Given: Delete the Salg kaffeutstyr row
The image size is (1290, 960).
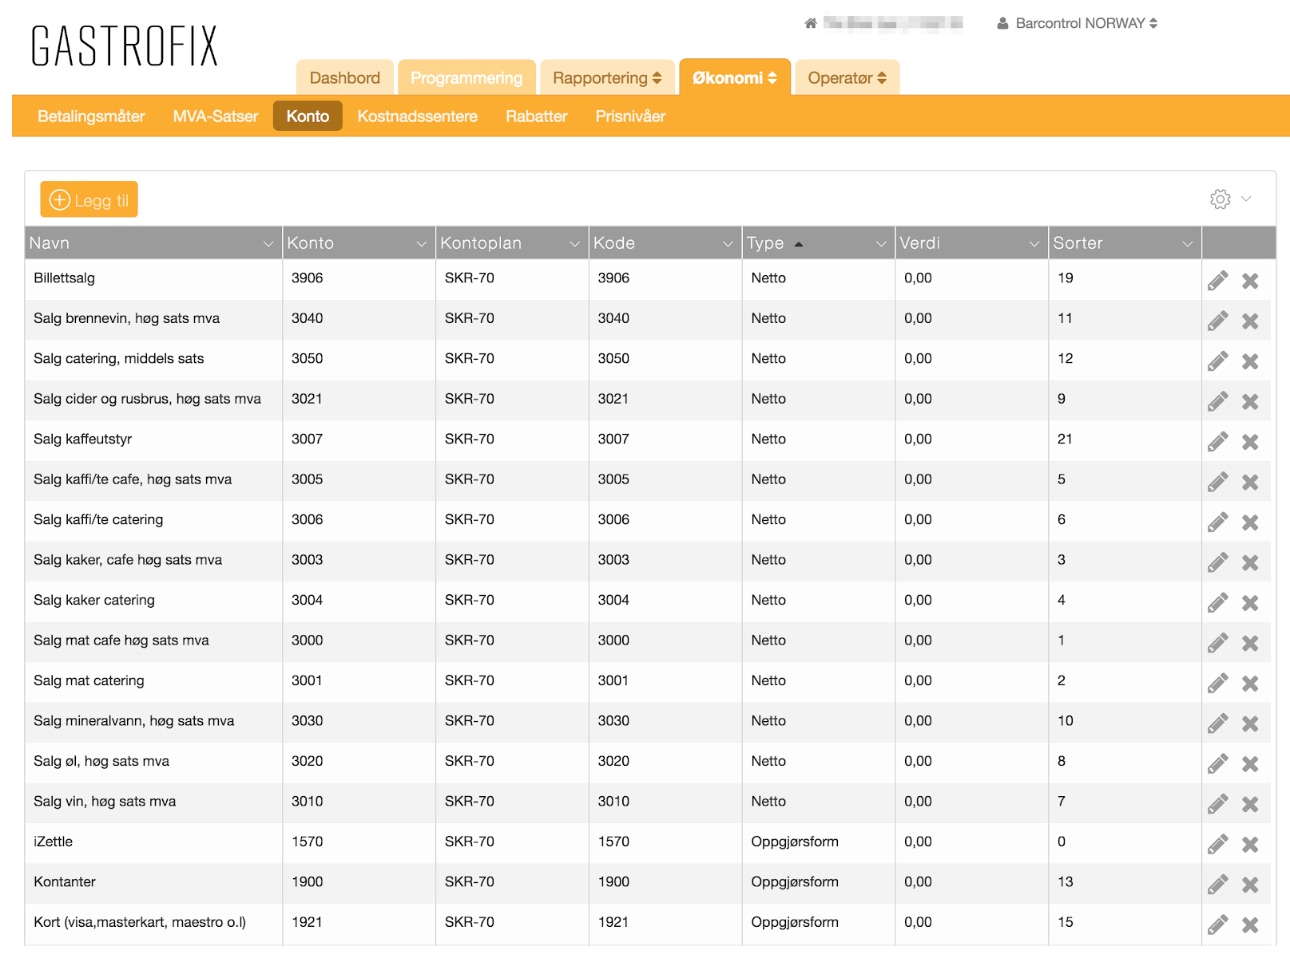Looking at the screenshot, I should click(x=1250, y=442).
